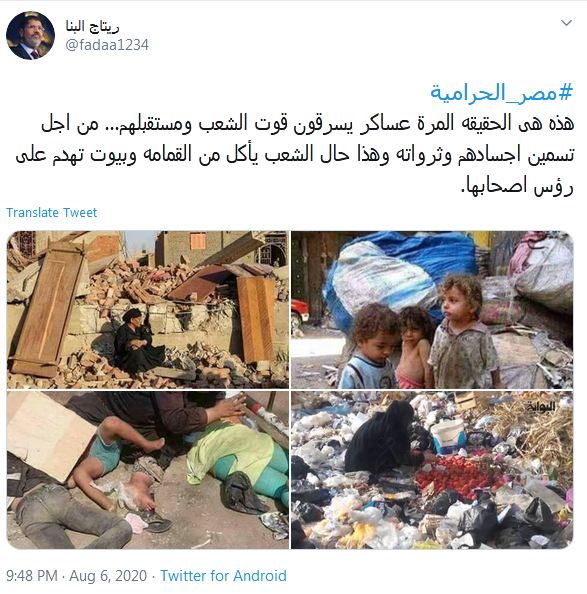
Task: Open the photo of woman in garbage heap
Action: [x=432, y=470]
